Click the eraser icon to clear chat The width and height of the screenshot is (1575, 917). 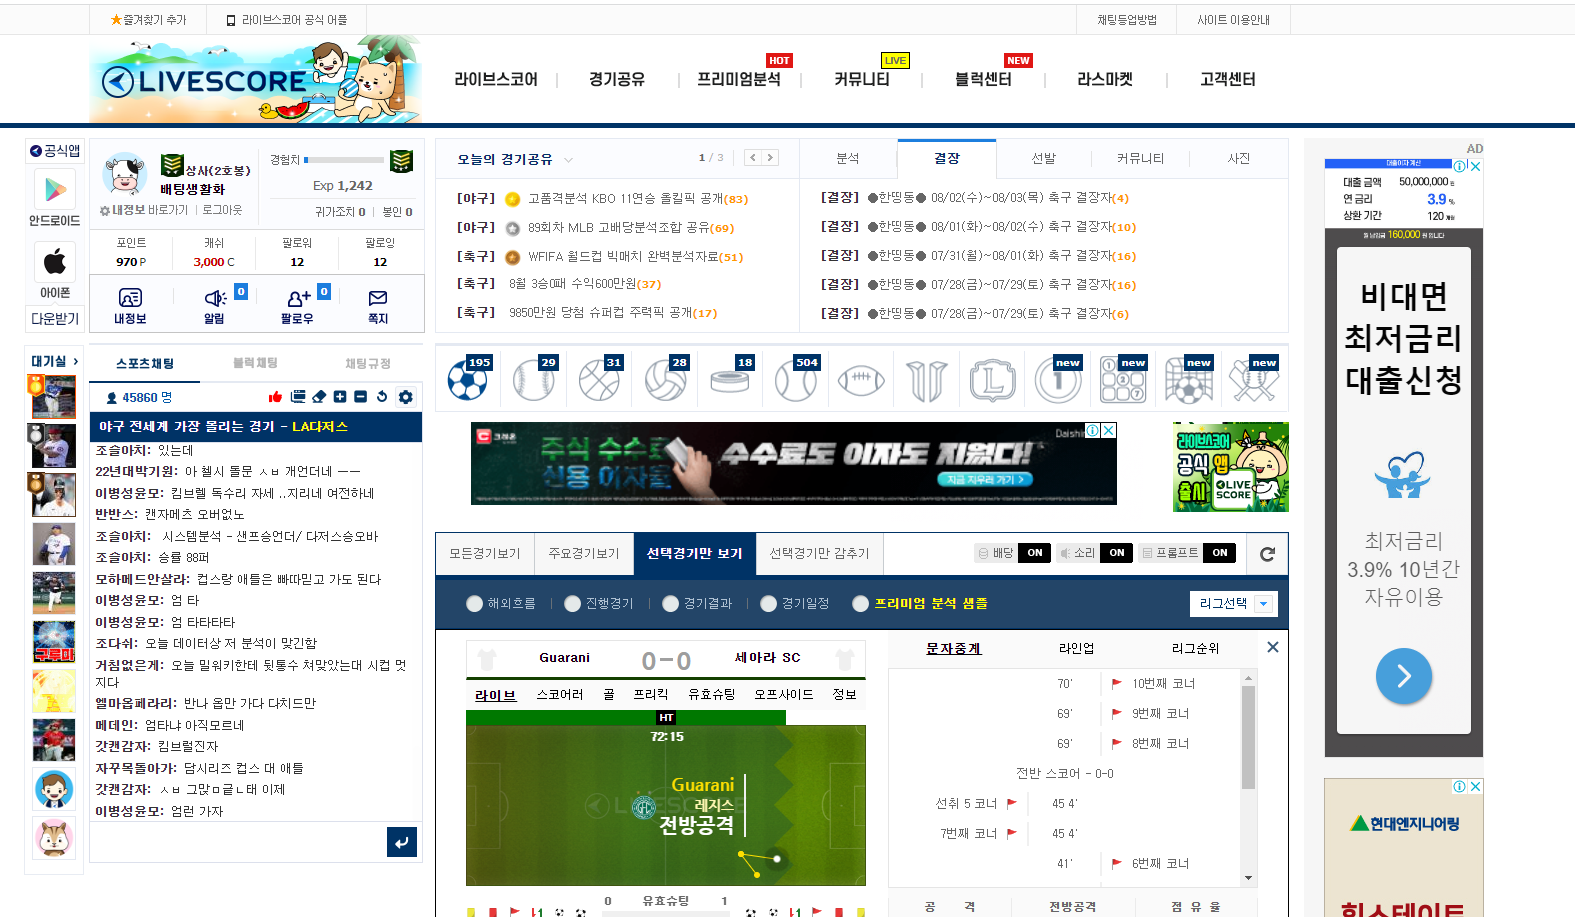(319, 397)
